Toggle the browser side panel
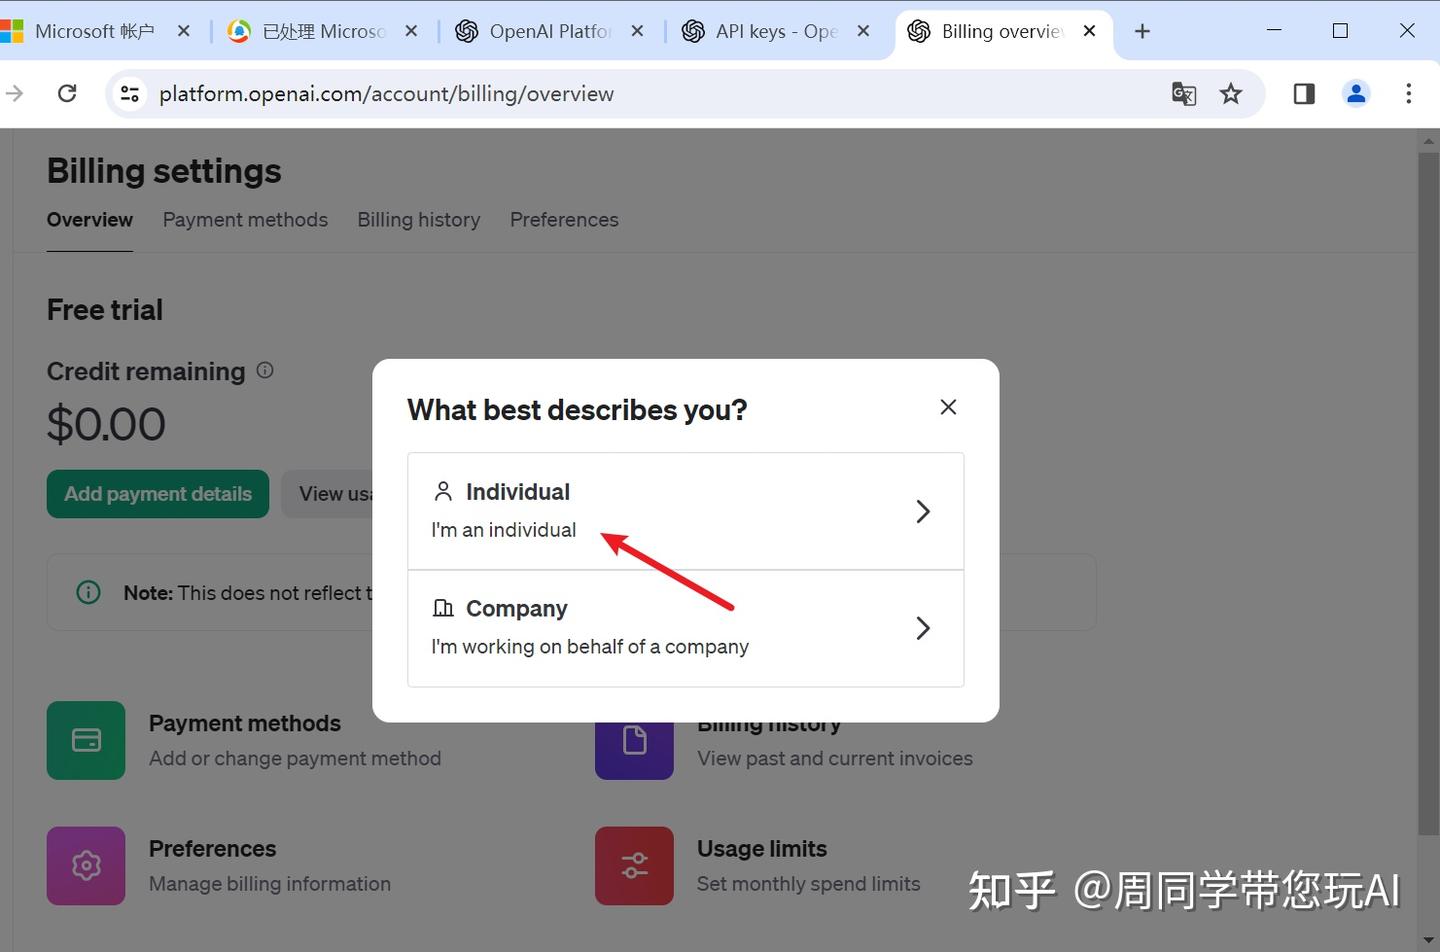1440x952 pixels. click(x=1304, y=94)
